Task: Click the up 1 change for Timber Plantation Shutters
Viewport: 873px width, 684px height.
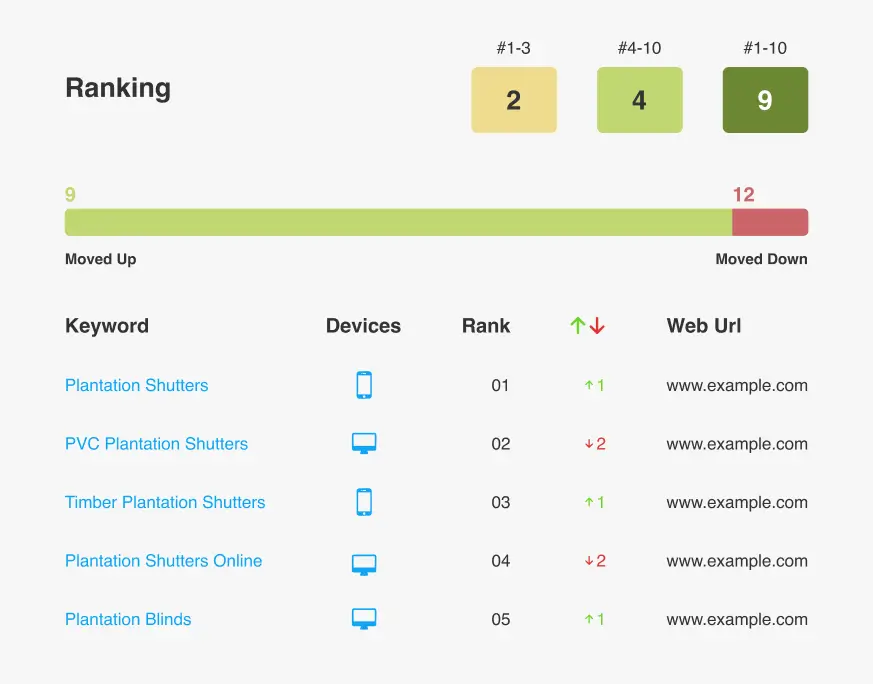Action: tap(595, 502)
